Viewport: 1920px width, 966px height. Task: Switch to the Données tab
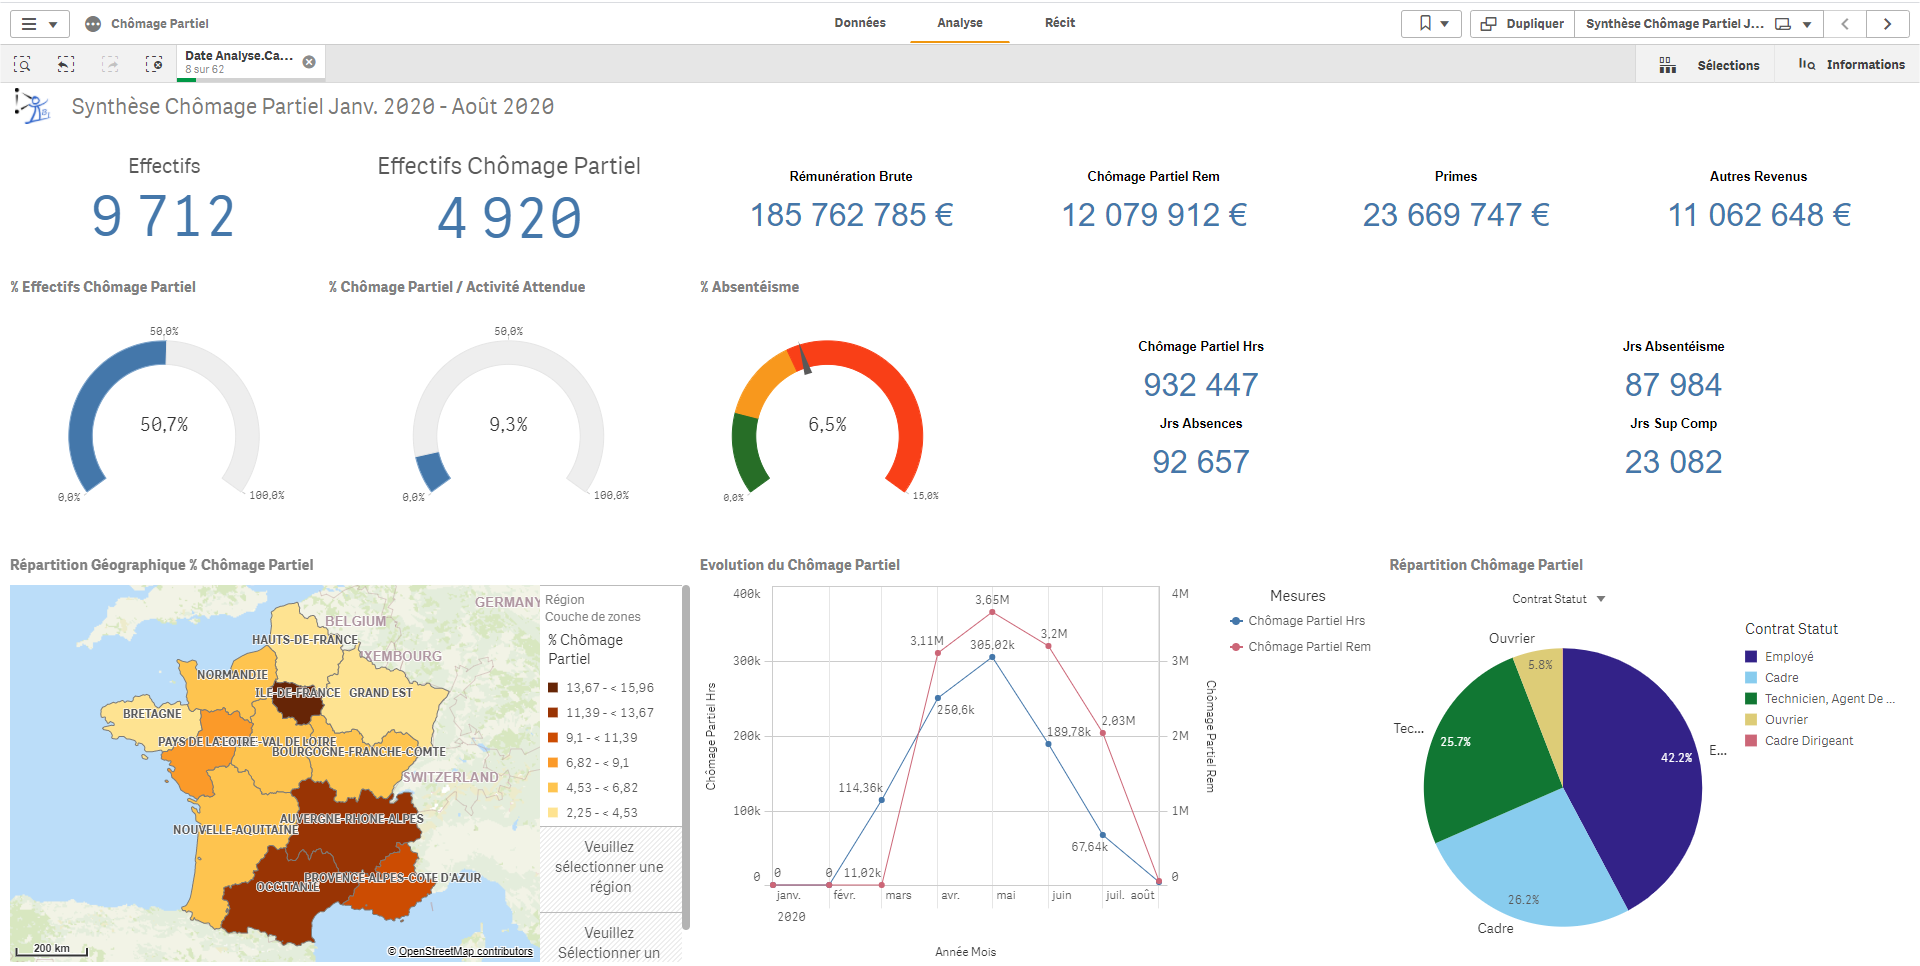860,23
